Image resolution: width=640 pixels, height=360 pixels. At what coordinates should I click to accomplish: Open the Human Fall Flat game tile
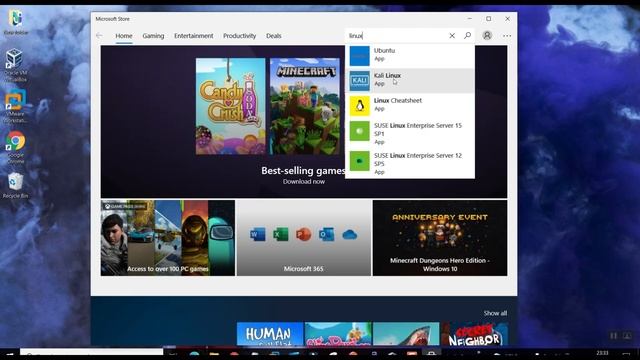(270, 334)
